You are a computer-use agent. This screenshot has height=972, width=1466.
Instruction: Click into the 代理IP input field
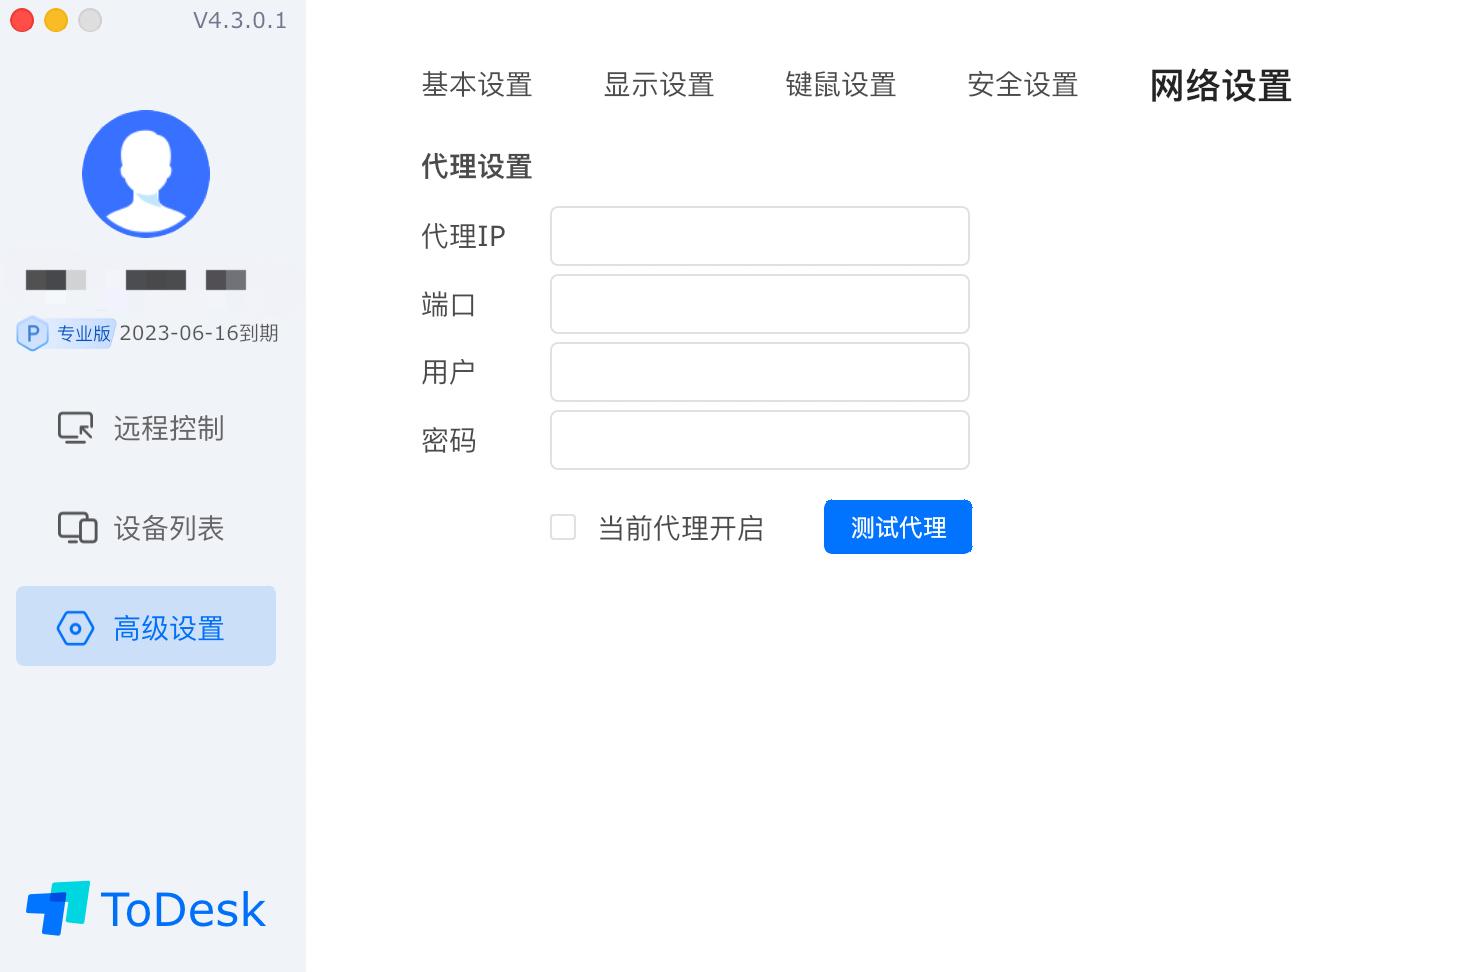[759, 236]
